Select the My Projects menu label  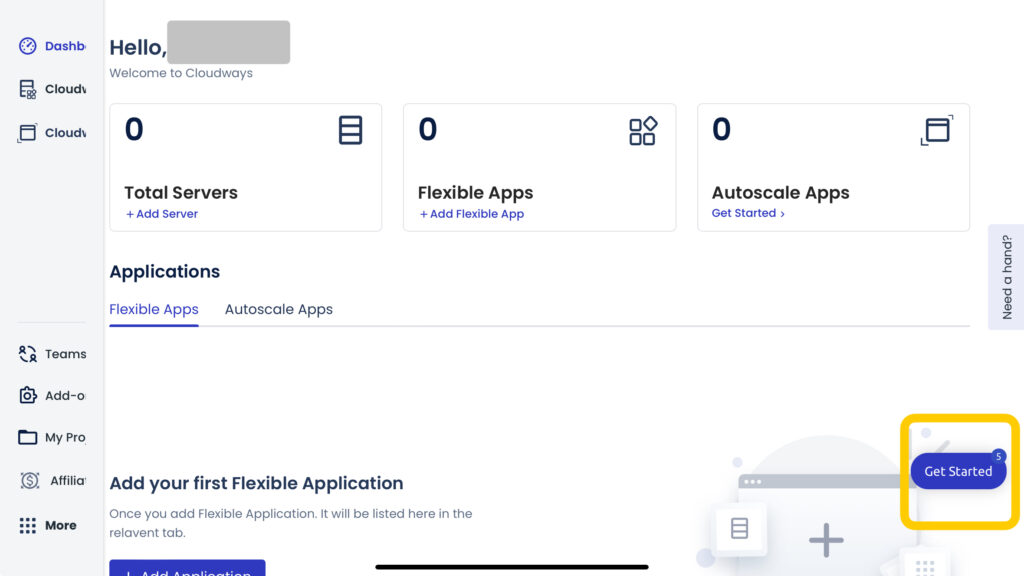(x=65, y=438)
